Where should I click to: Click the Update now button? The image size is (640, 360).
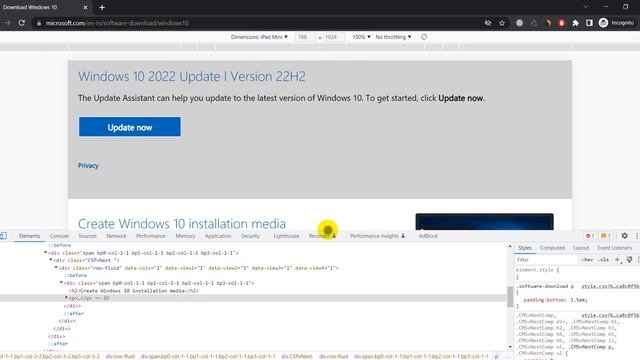(130, 127)
